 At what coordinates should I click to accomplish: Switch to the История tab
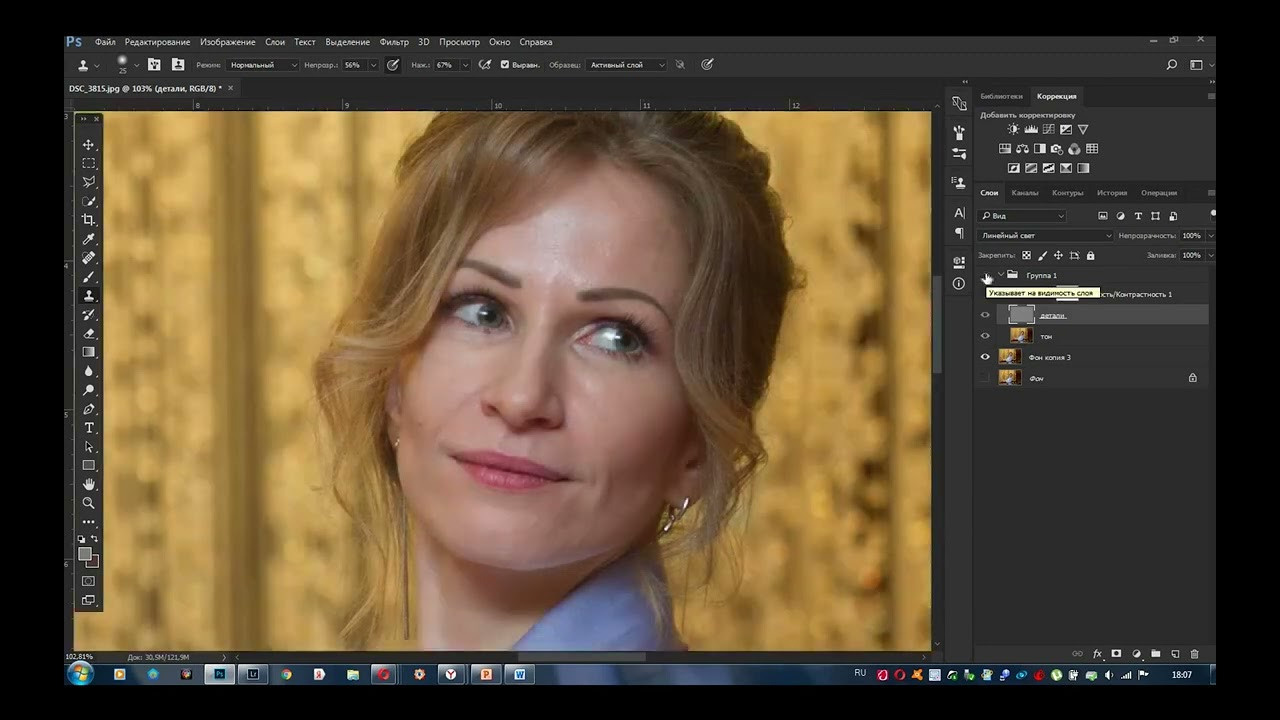pyautogui.click(x=1111, y=193)
